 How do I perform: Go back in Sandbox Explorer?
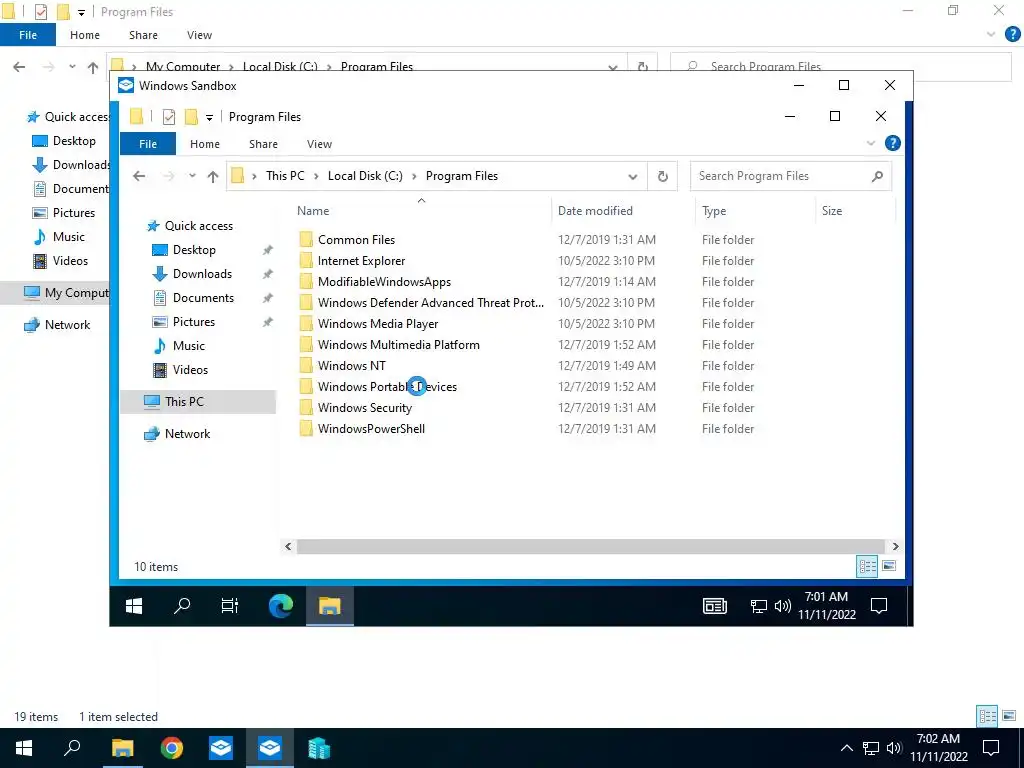(x=139, y=176)
